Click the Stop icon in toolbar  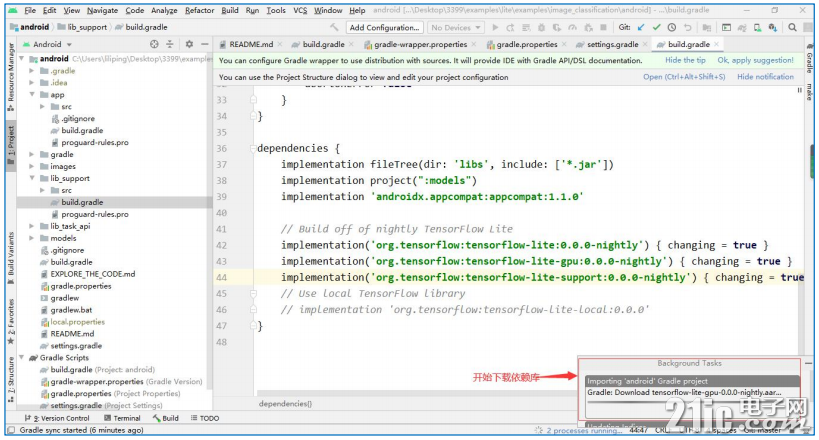tap(604, 27)
